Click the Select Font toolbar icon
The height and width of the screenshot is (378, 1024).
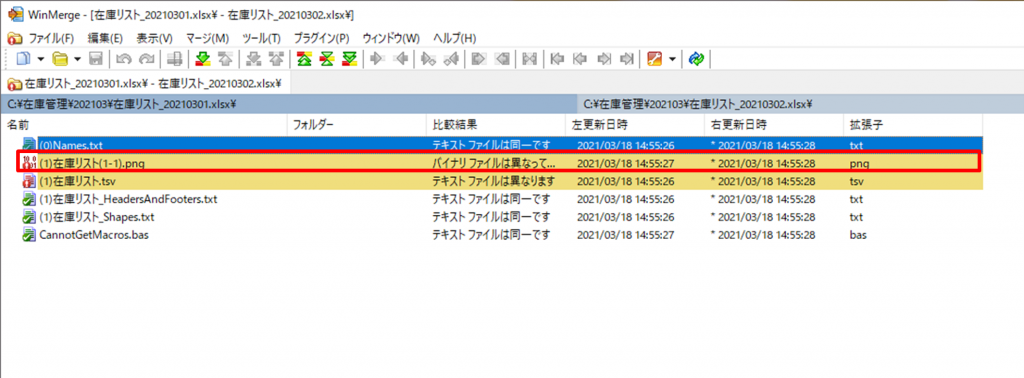174,59
